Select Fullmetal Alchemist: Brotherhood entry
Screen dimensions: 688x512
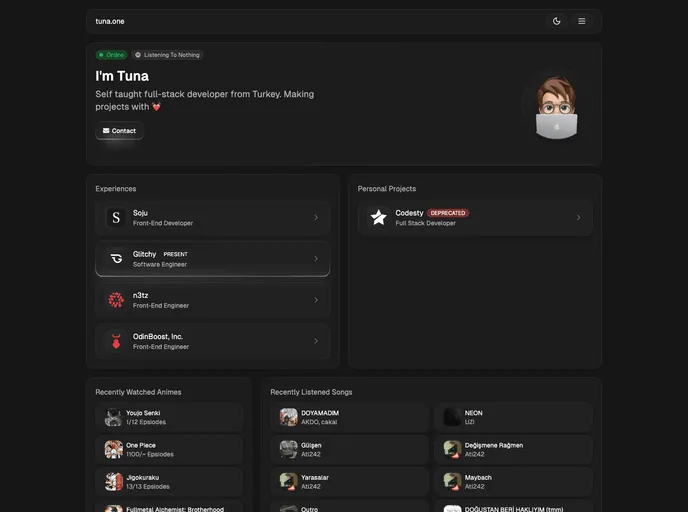click(x=168, y=507)
